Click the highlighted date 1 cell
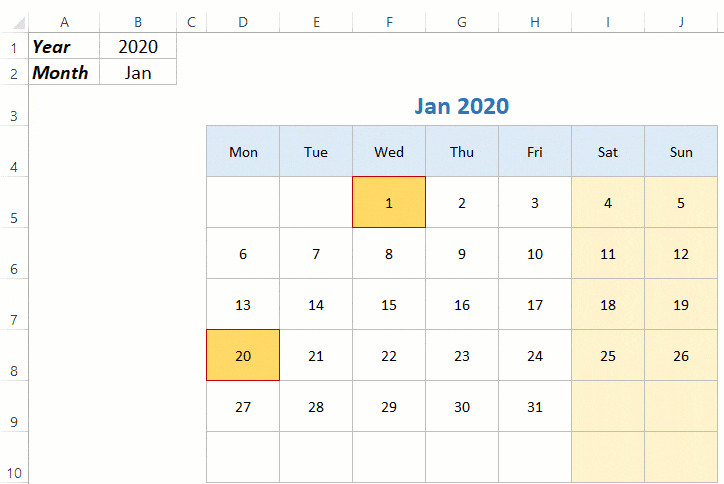724x484 pixels. 389,203
